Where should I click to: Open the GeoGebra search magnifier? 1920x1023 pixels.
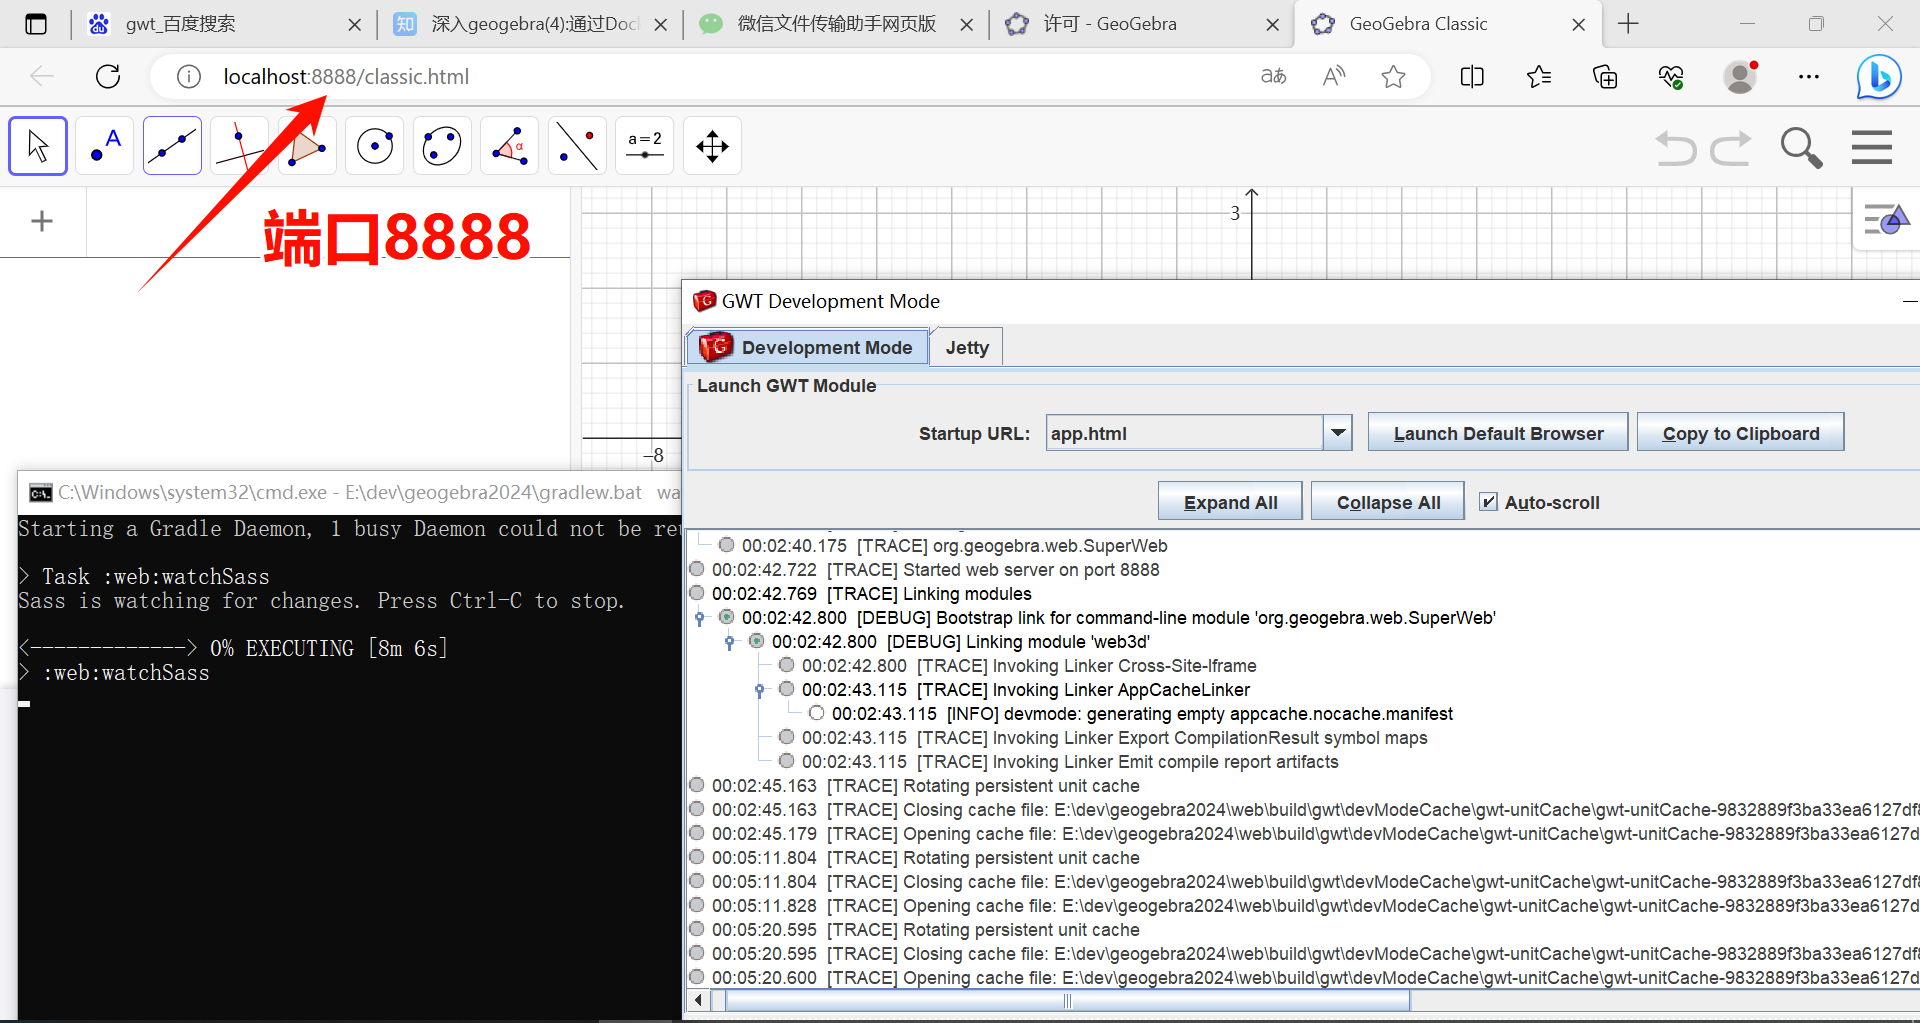[x=1801, y=148]
